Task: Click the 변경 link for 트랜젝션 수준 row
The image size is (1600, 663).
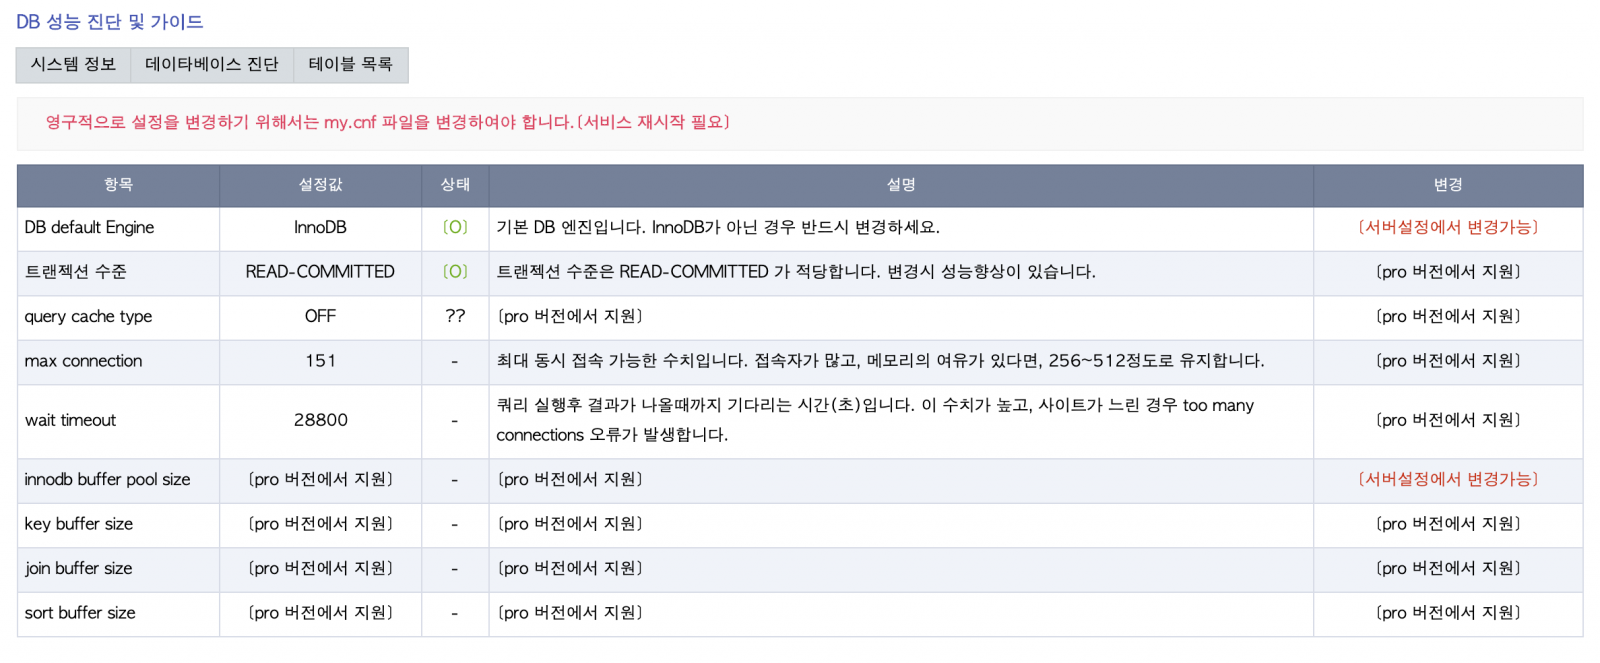Action: pyautogui.click(x=1448, y=272)
